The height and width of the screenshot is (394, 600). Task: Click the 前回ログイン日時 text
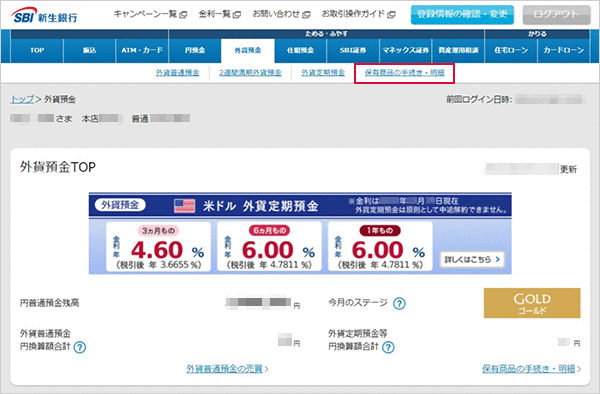coord(479,99)
